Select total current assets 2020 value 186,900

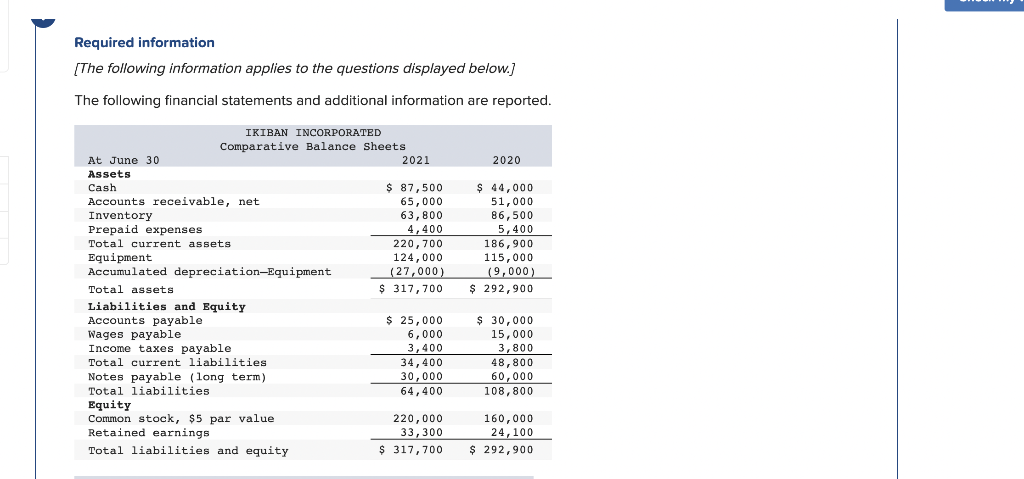click(x=508, y=244)
